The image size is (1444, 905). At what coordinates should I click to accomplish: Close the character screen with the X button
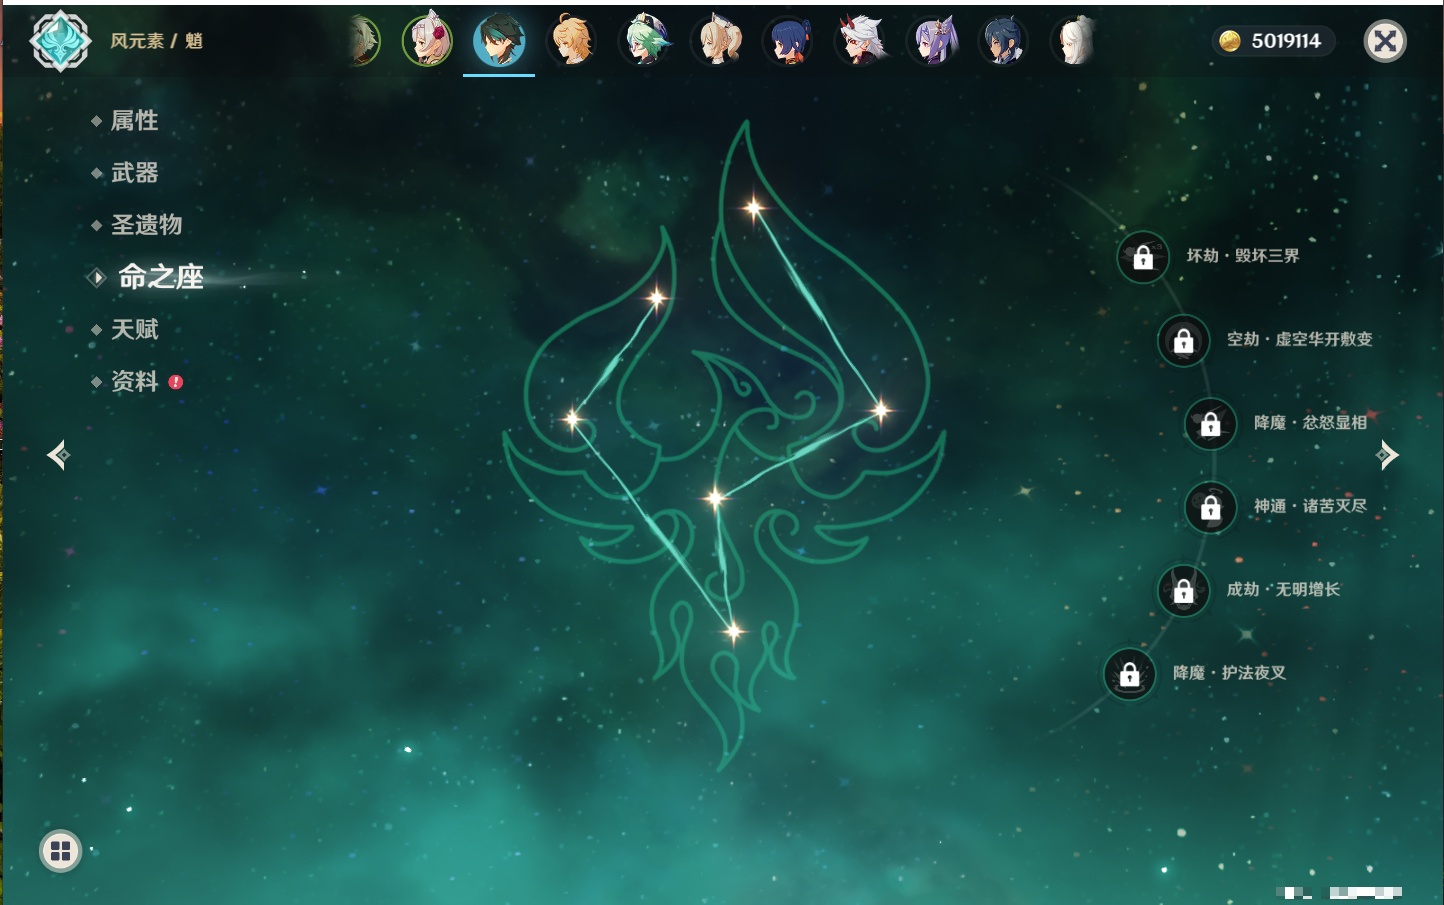pyautogui.click(x=1385, y=41)
